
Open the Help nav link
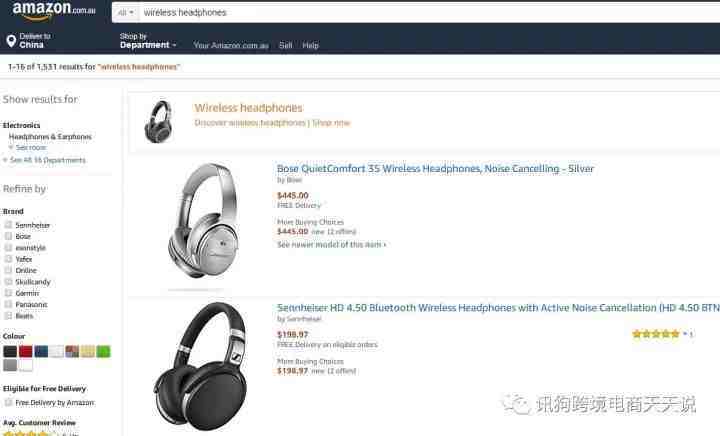310,45
